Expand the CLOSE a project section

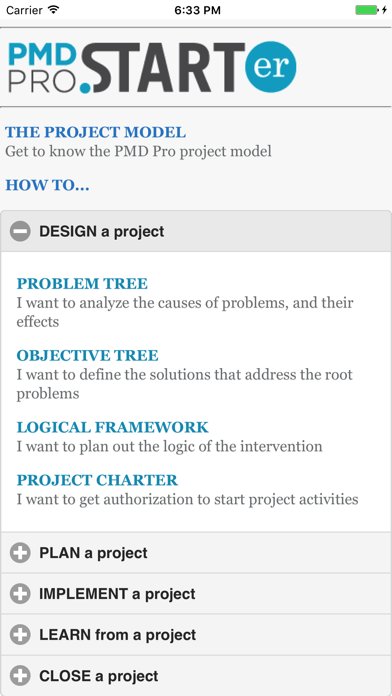pyautogui.click(x=196, y=676)
